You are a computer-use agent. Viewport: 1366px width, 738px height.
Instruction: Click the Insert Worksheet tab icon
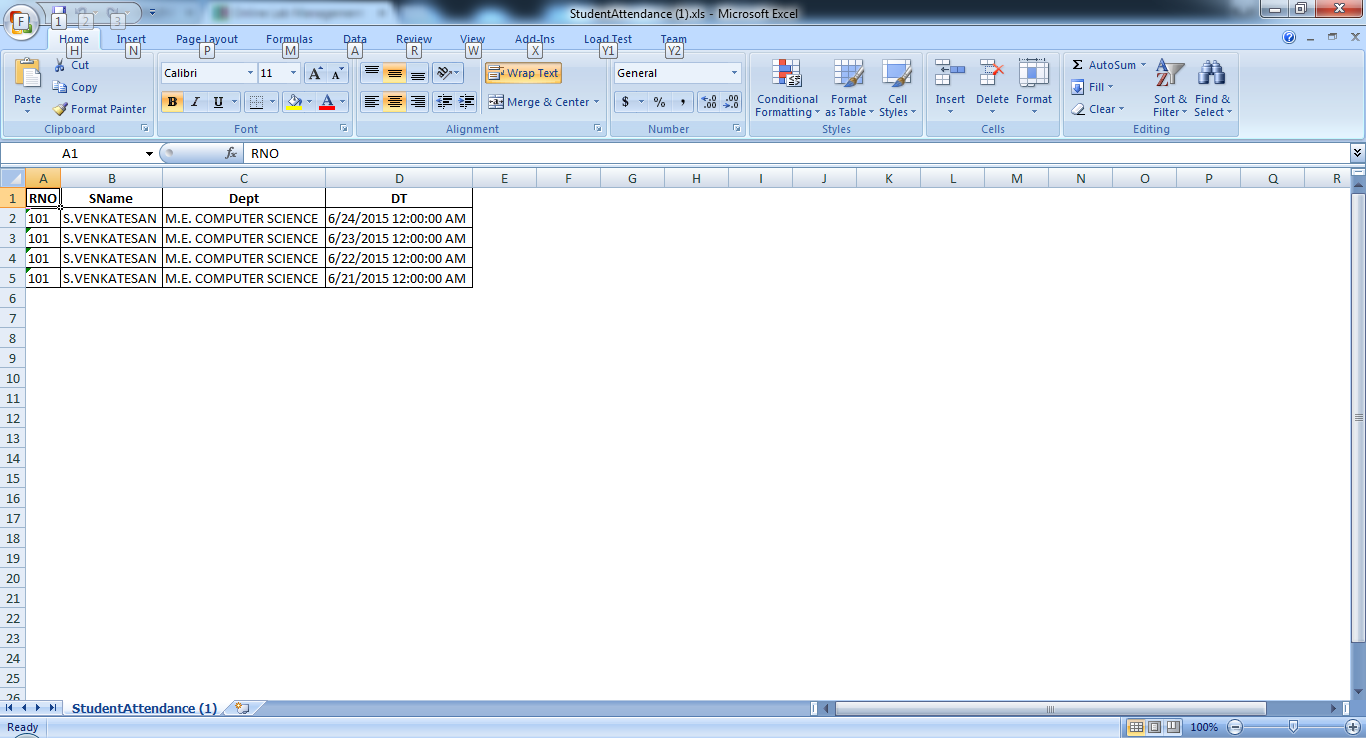(241, 708)
